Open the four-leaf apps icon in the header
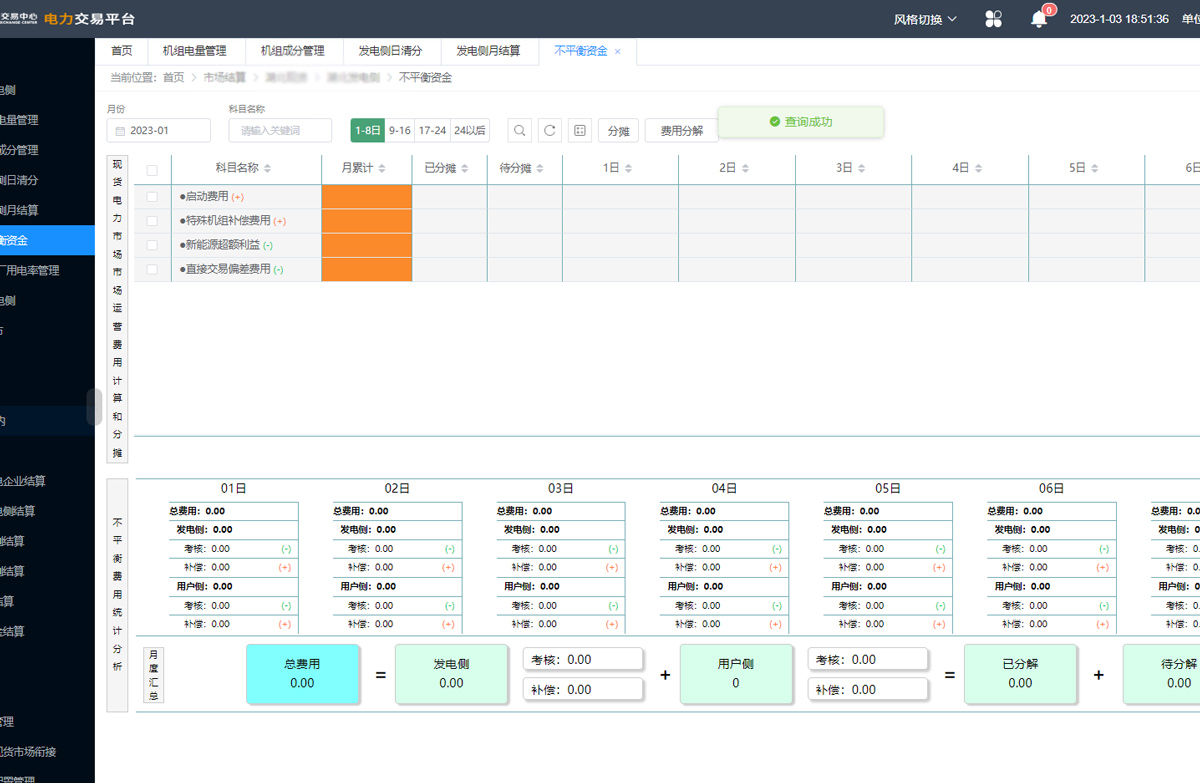Viewport: 1200px width, 783px height. click(993, 19)
